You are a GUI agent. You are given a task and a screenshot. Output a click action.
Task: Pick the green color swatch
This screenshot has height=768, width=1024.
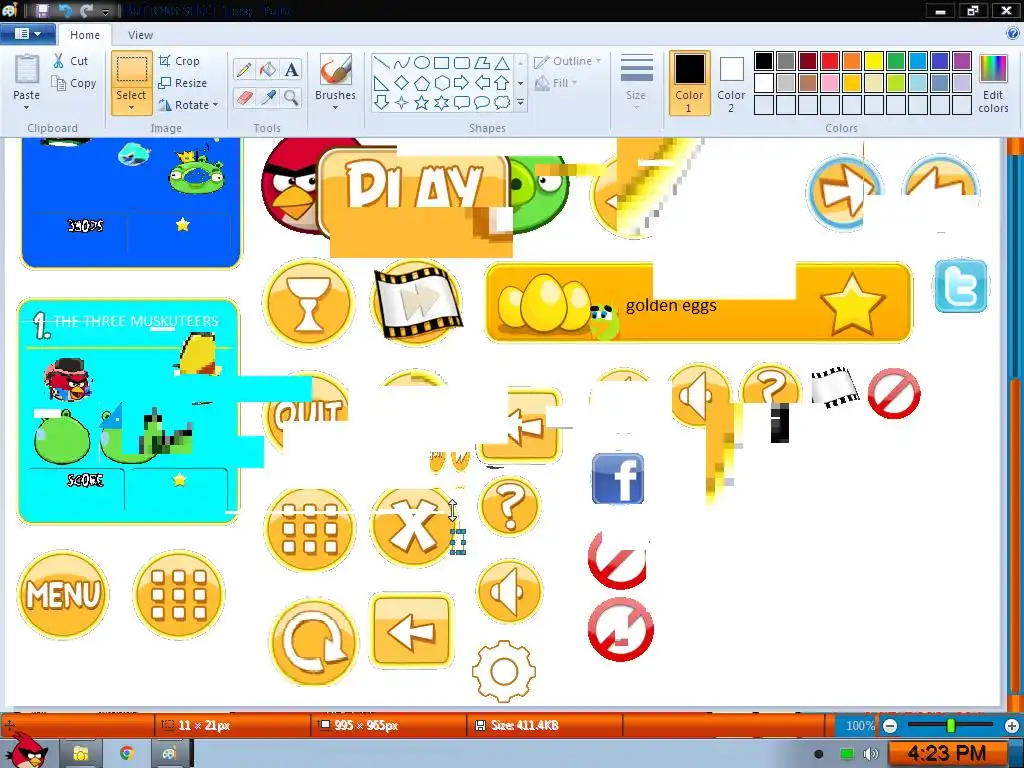pyautogui.click(x=896, y=61)
